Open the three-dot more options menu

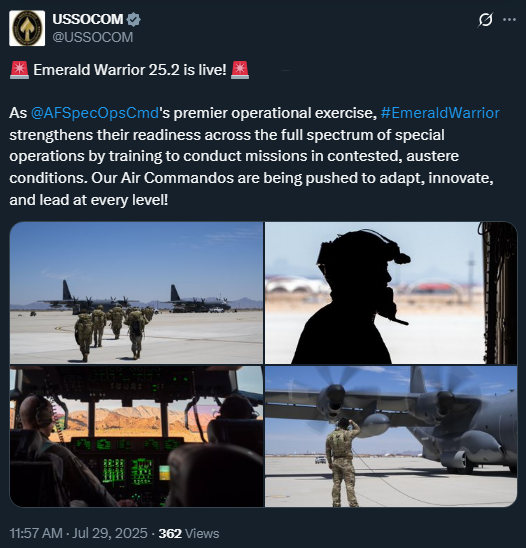[509, 20]
